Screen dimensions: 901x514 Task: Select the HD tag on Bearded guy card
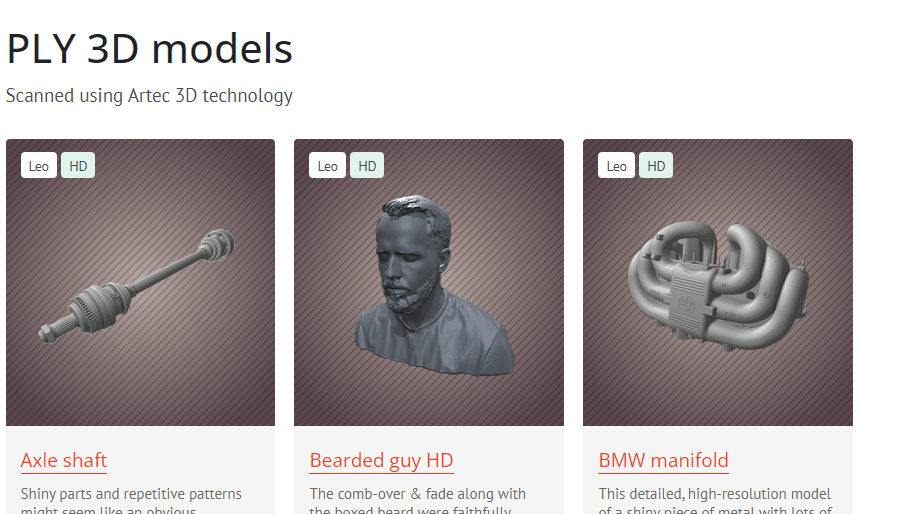coord(367,165)
